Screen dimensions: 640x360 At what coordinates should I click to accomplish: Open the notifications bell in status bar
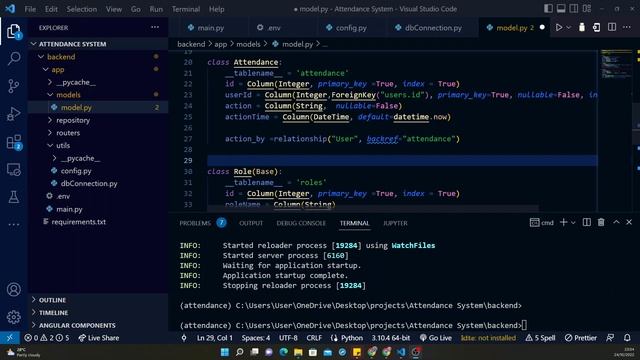click(627, 338)
